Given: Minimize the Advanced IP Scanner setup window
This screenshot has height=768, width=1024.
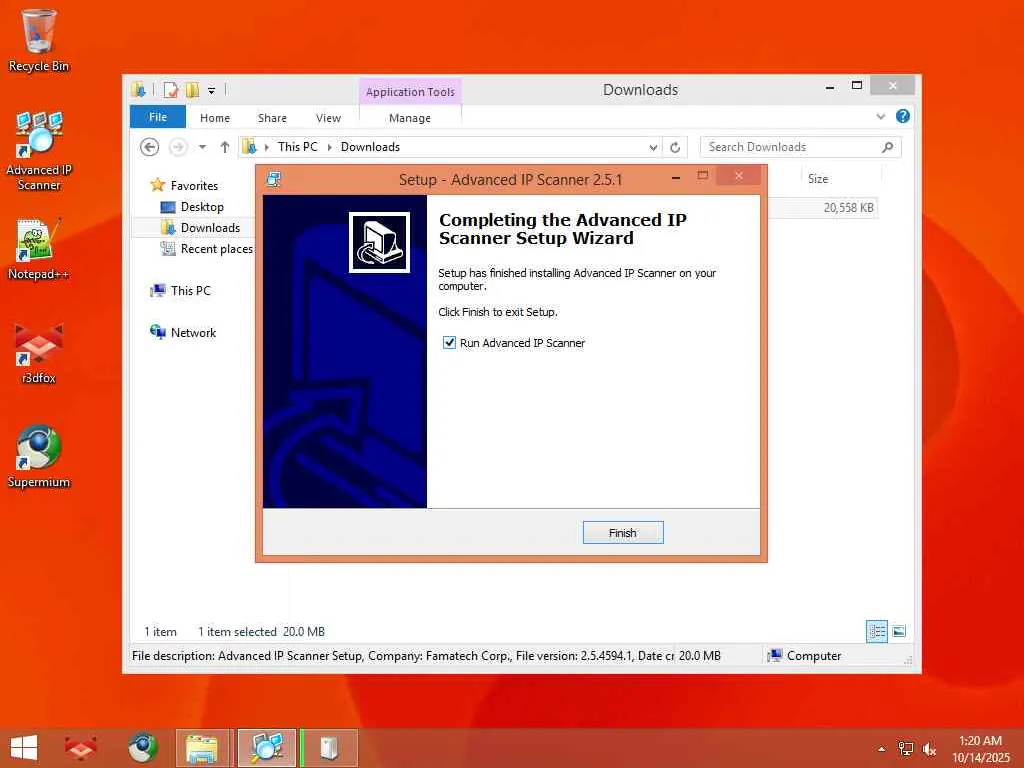Looking at the screenshot, I should [676, 177].
